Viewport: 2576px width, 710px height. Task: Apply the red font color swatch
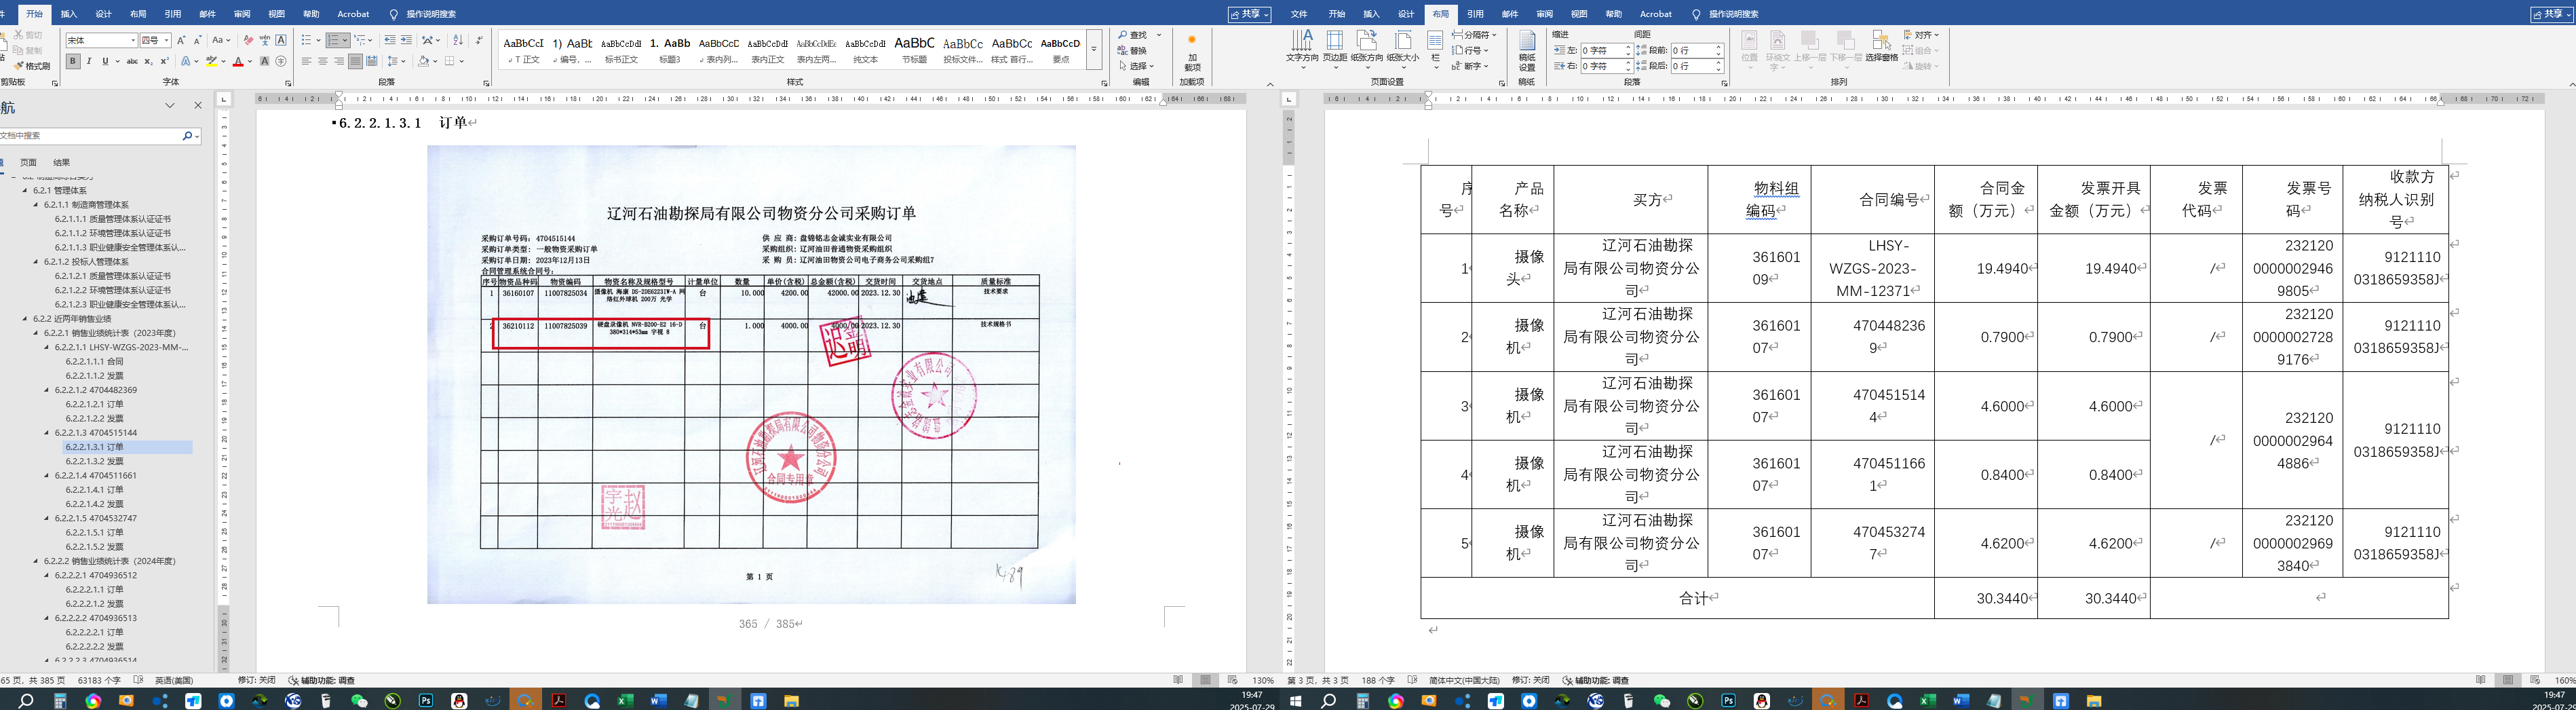(238, 61)
